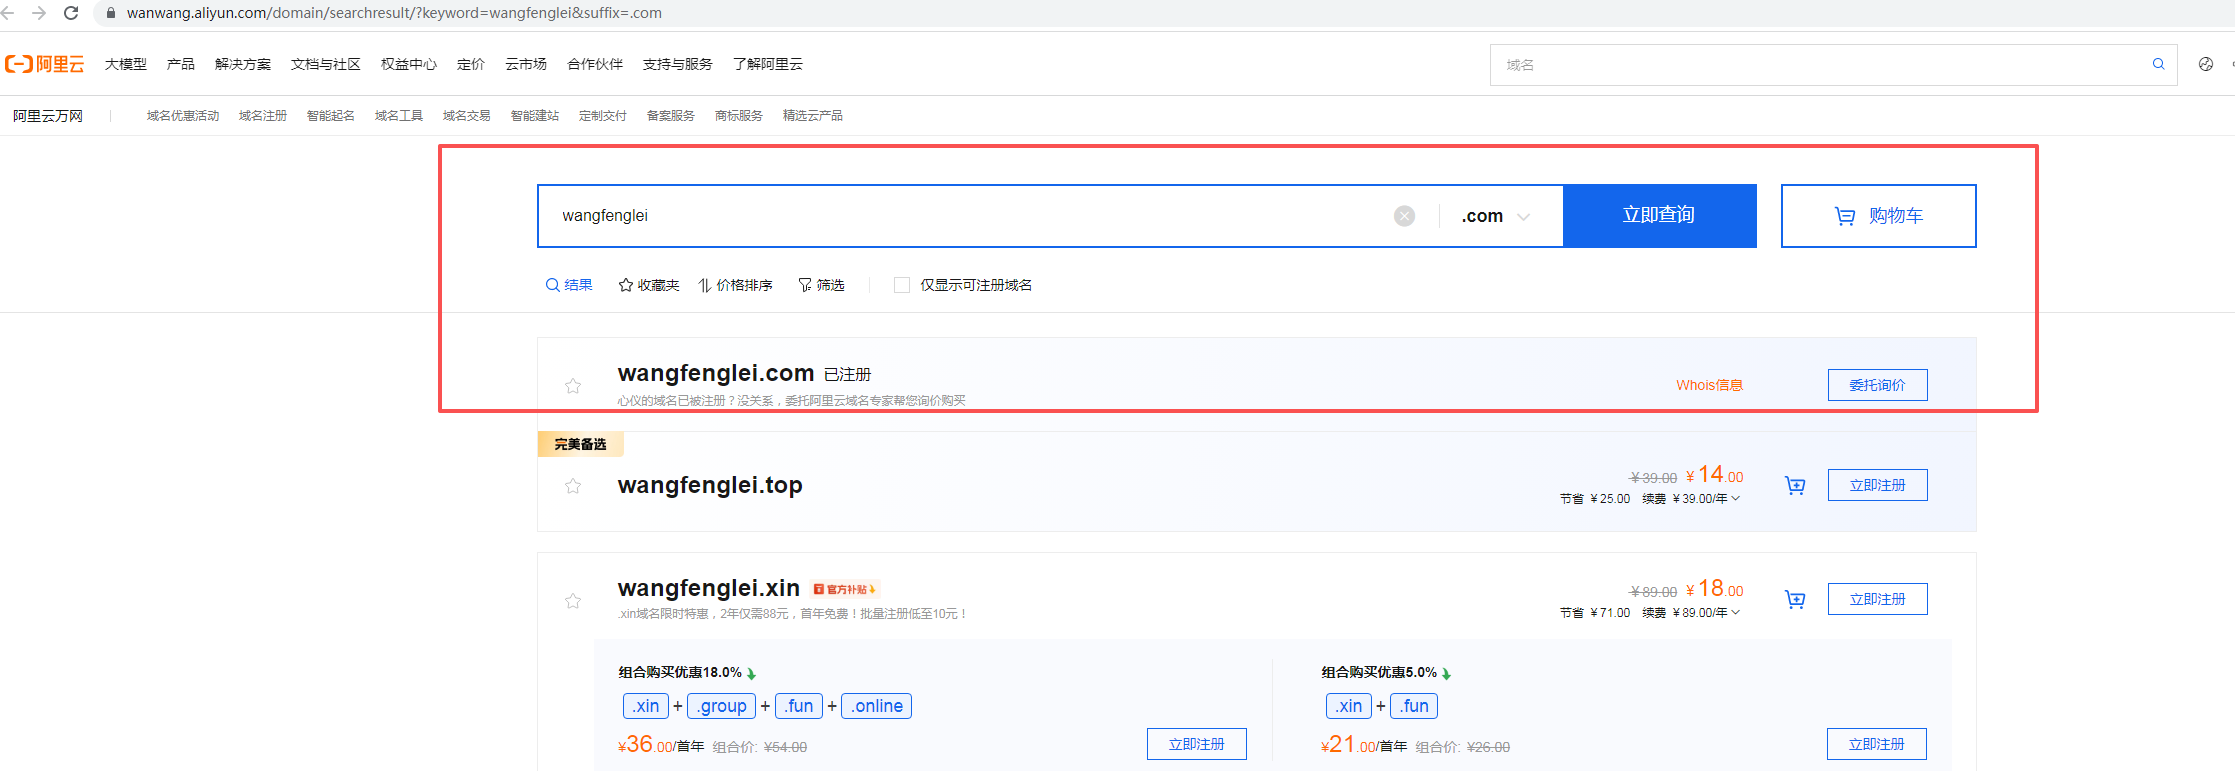This screenshot has height=771, width=2235.
Task: Star the wangfenglei.top domain
Action: coord(573,486)
